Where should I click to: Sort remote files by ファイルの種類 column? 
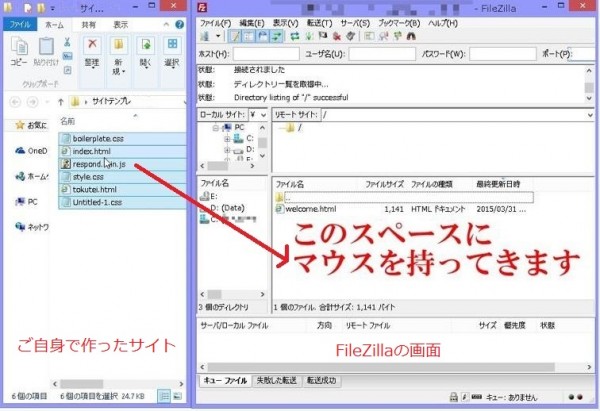pos(432,184)
